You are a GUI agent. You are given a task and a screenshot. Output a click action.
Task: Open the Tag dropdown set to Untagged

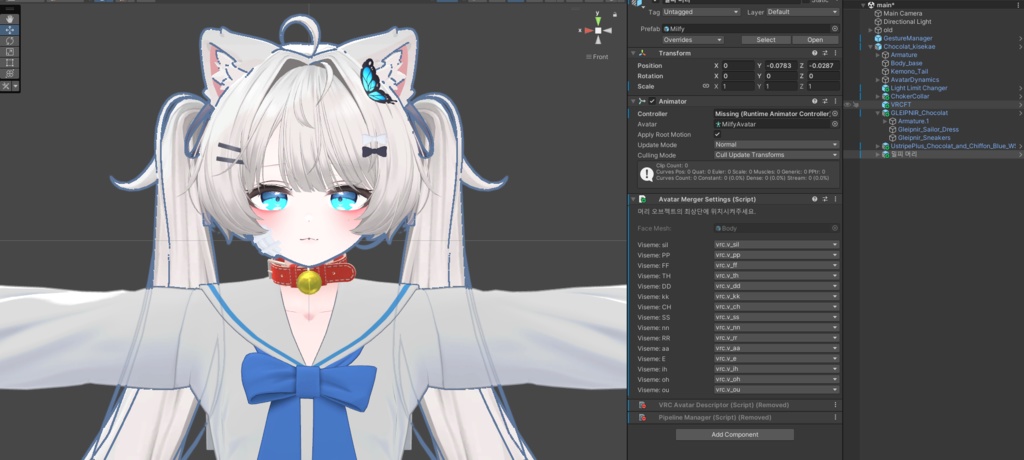[701, 12]
